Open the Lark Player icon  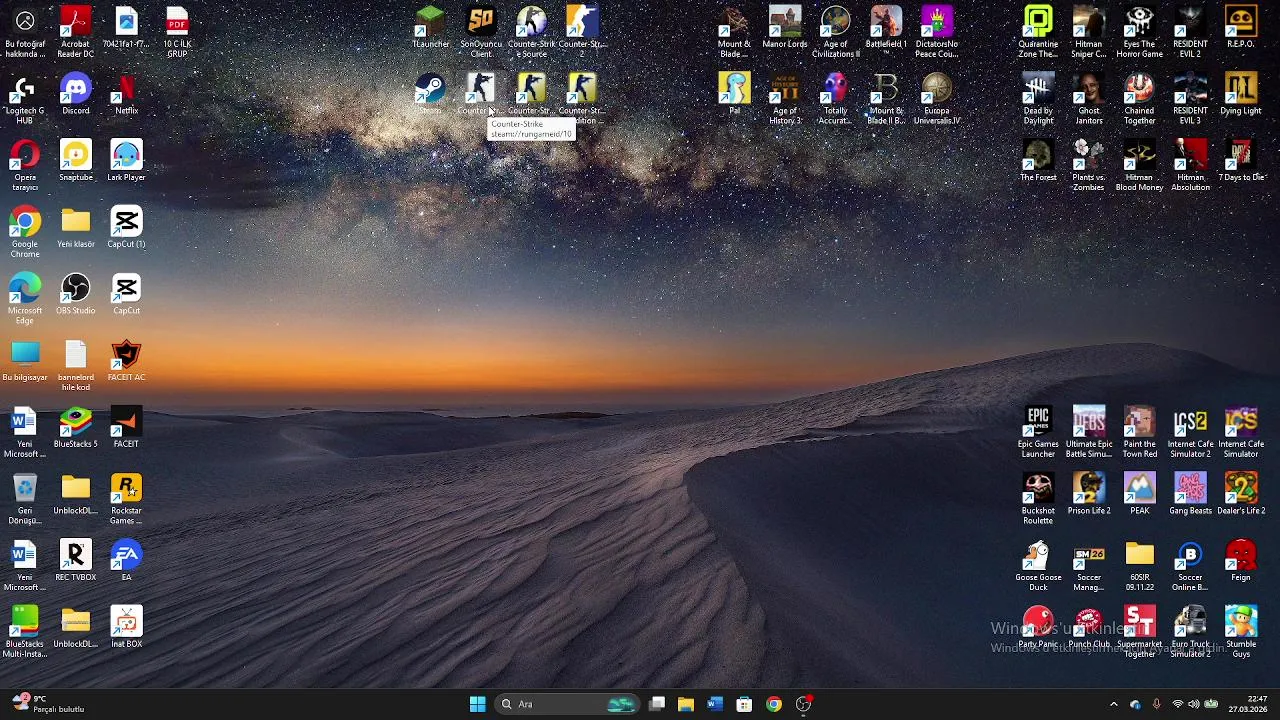tap(126, 161)
